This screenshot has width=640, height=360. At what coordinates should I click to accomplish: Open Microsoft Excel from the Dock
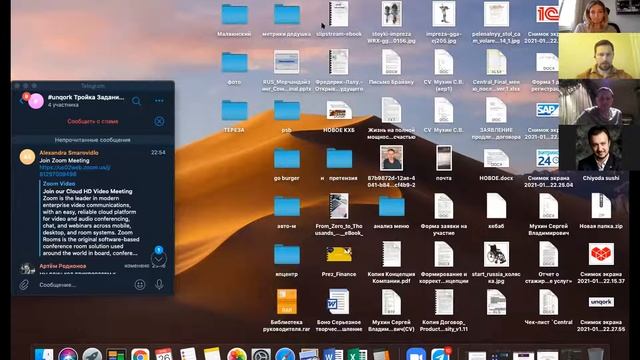tap(357, 355)
